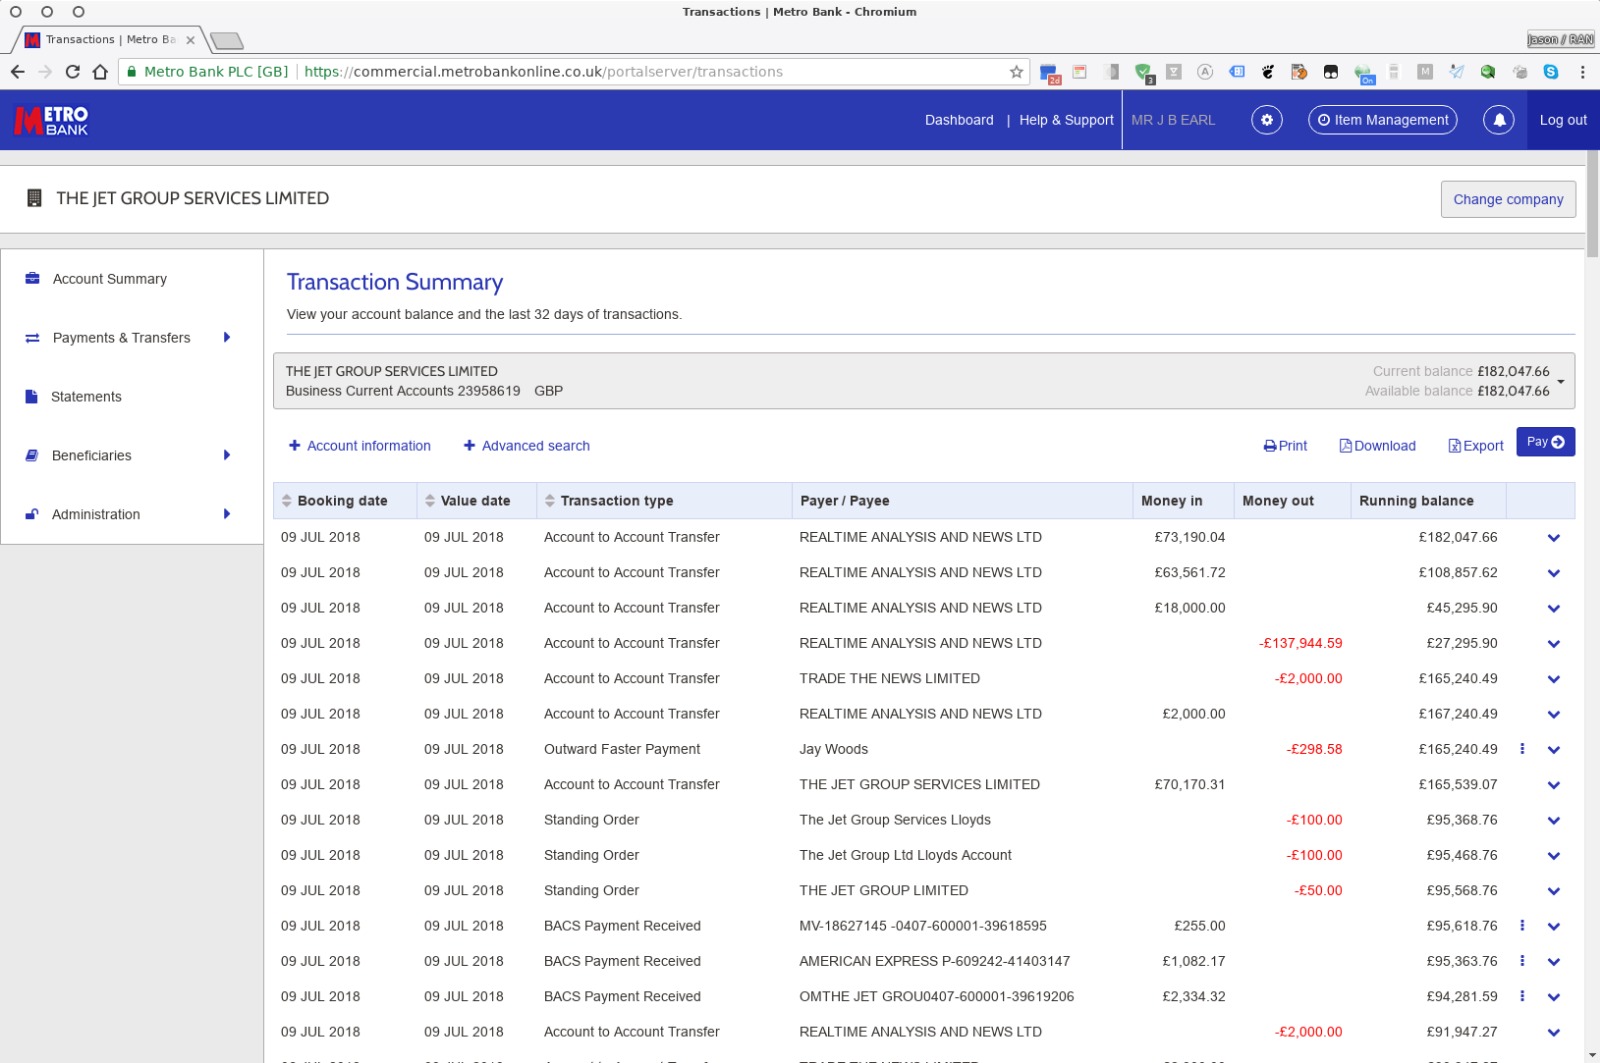Open notifications bell icon
Image resolution: width=1600 pixels, height=1063 pixels.
click(1499, 120)
